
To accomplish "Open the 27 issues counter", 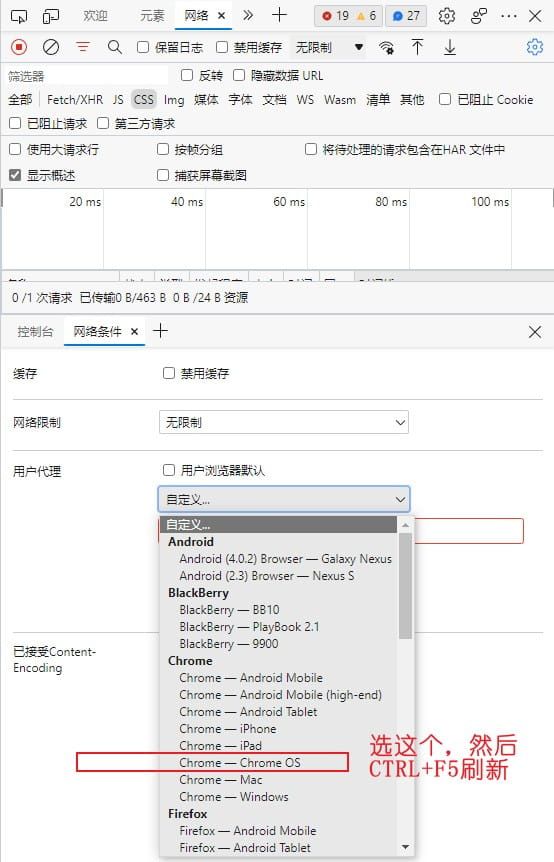I will 406,16.
